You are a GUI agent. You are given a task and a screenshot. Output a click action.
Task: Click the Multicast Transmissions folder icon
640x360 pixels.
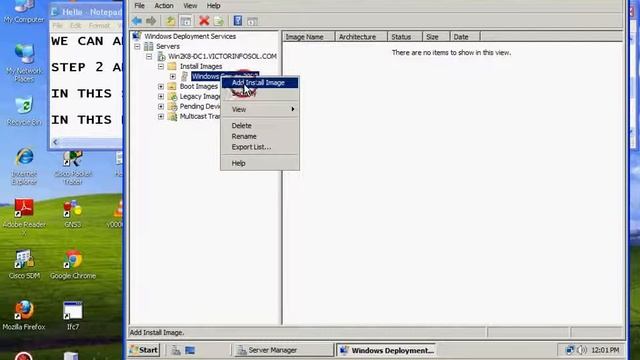[172, 116]
